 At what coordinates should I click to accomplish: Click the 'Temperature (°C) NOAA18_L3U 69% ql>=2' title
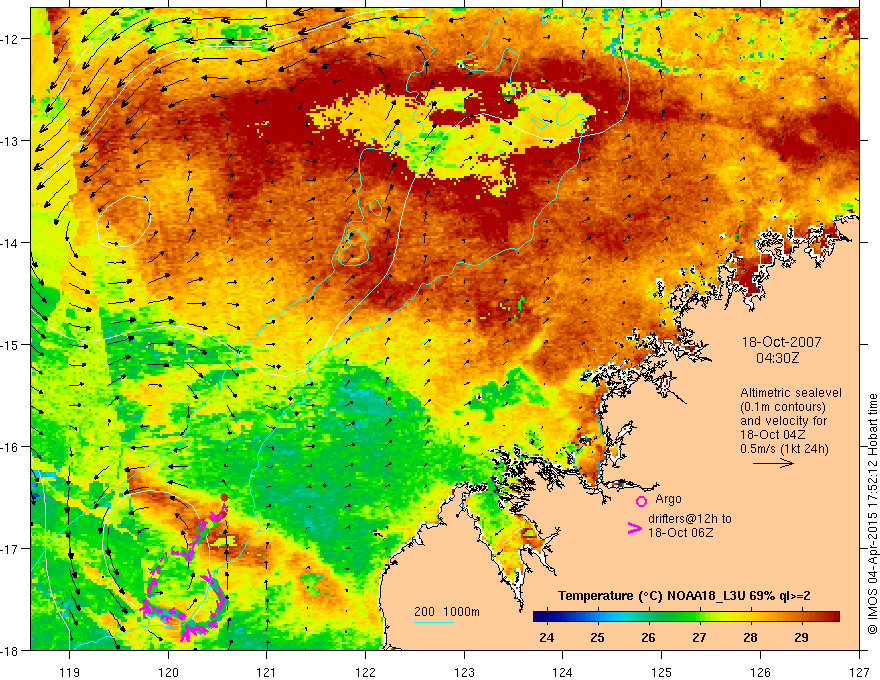tap(684, 596)
